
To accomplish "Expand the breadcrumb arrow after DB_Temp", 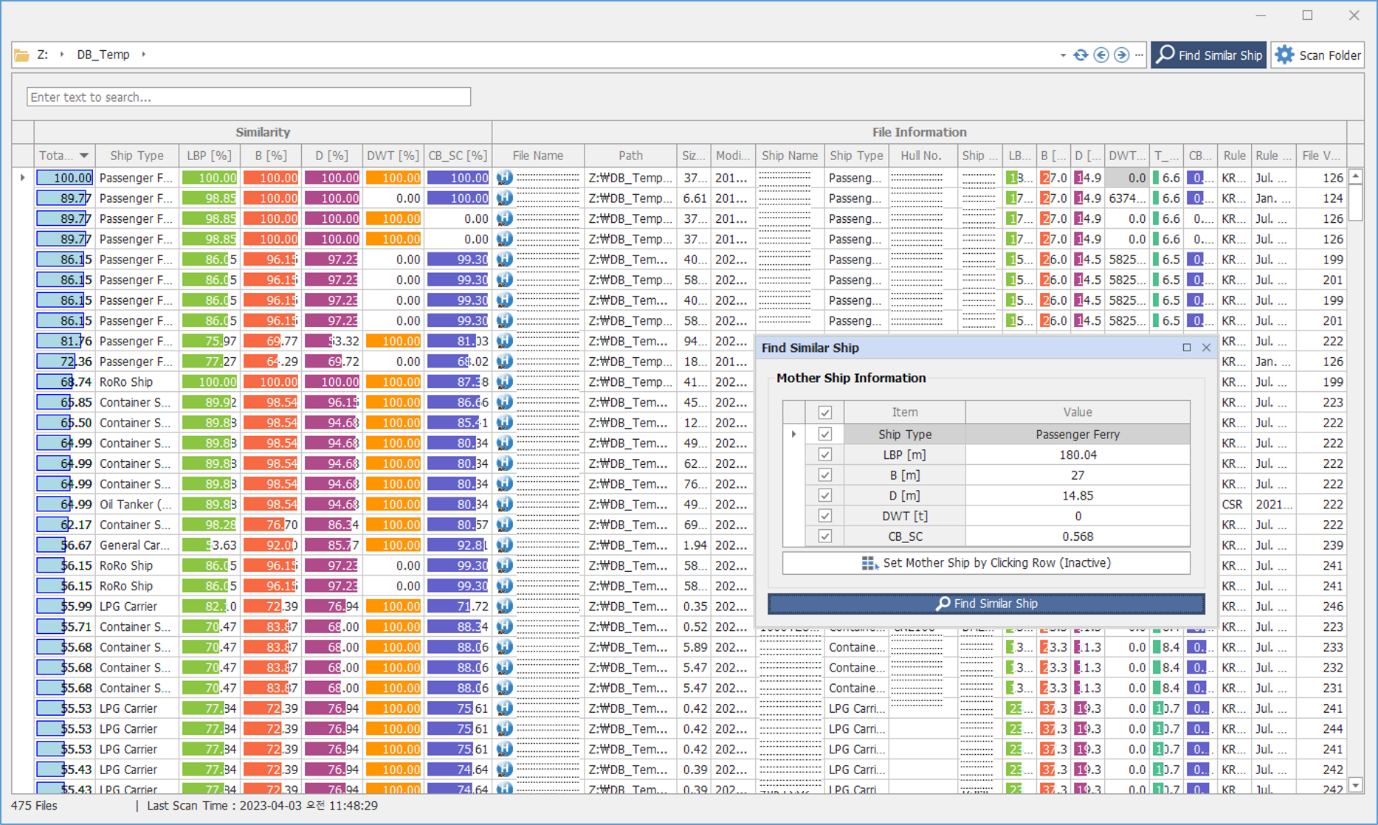I will pyautogui.click(x=143, y=55).
